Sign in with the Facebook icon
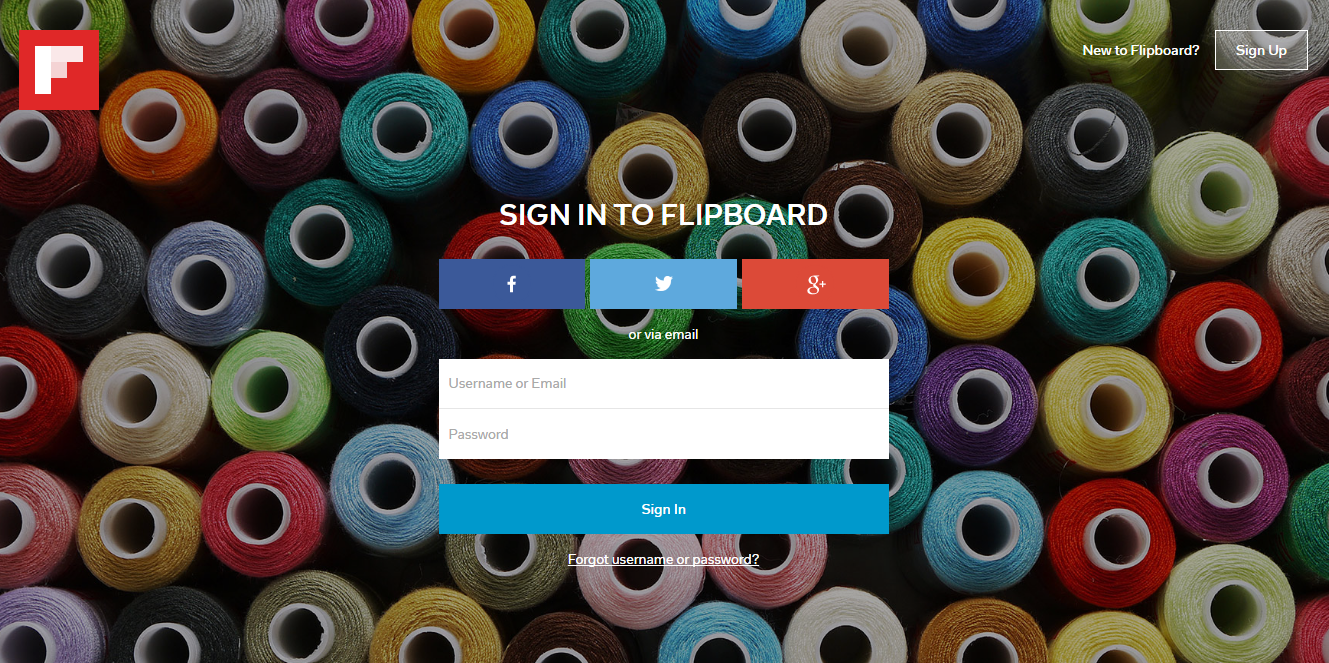 tap(511, 284)
